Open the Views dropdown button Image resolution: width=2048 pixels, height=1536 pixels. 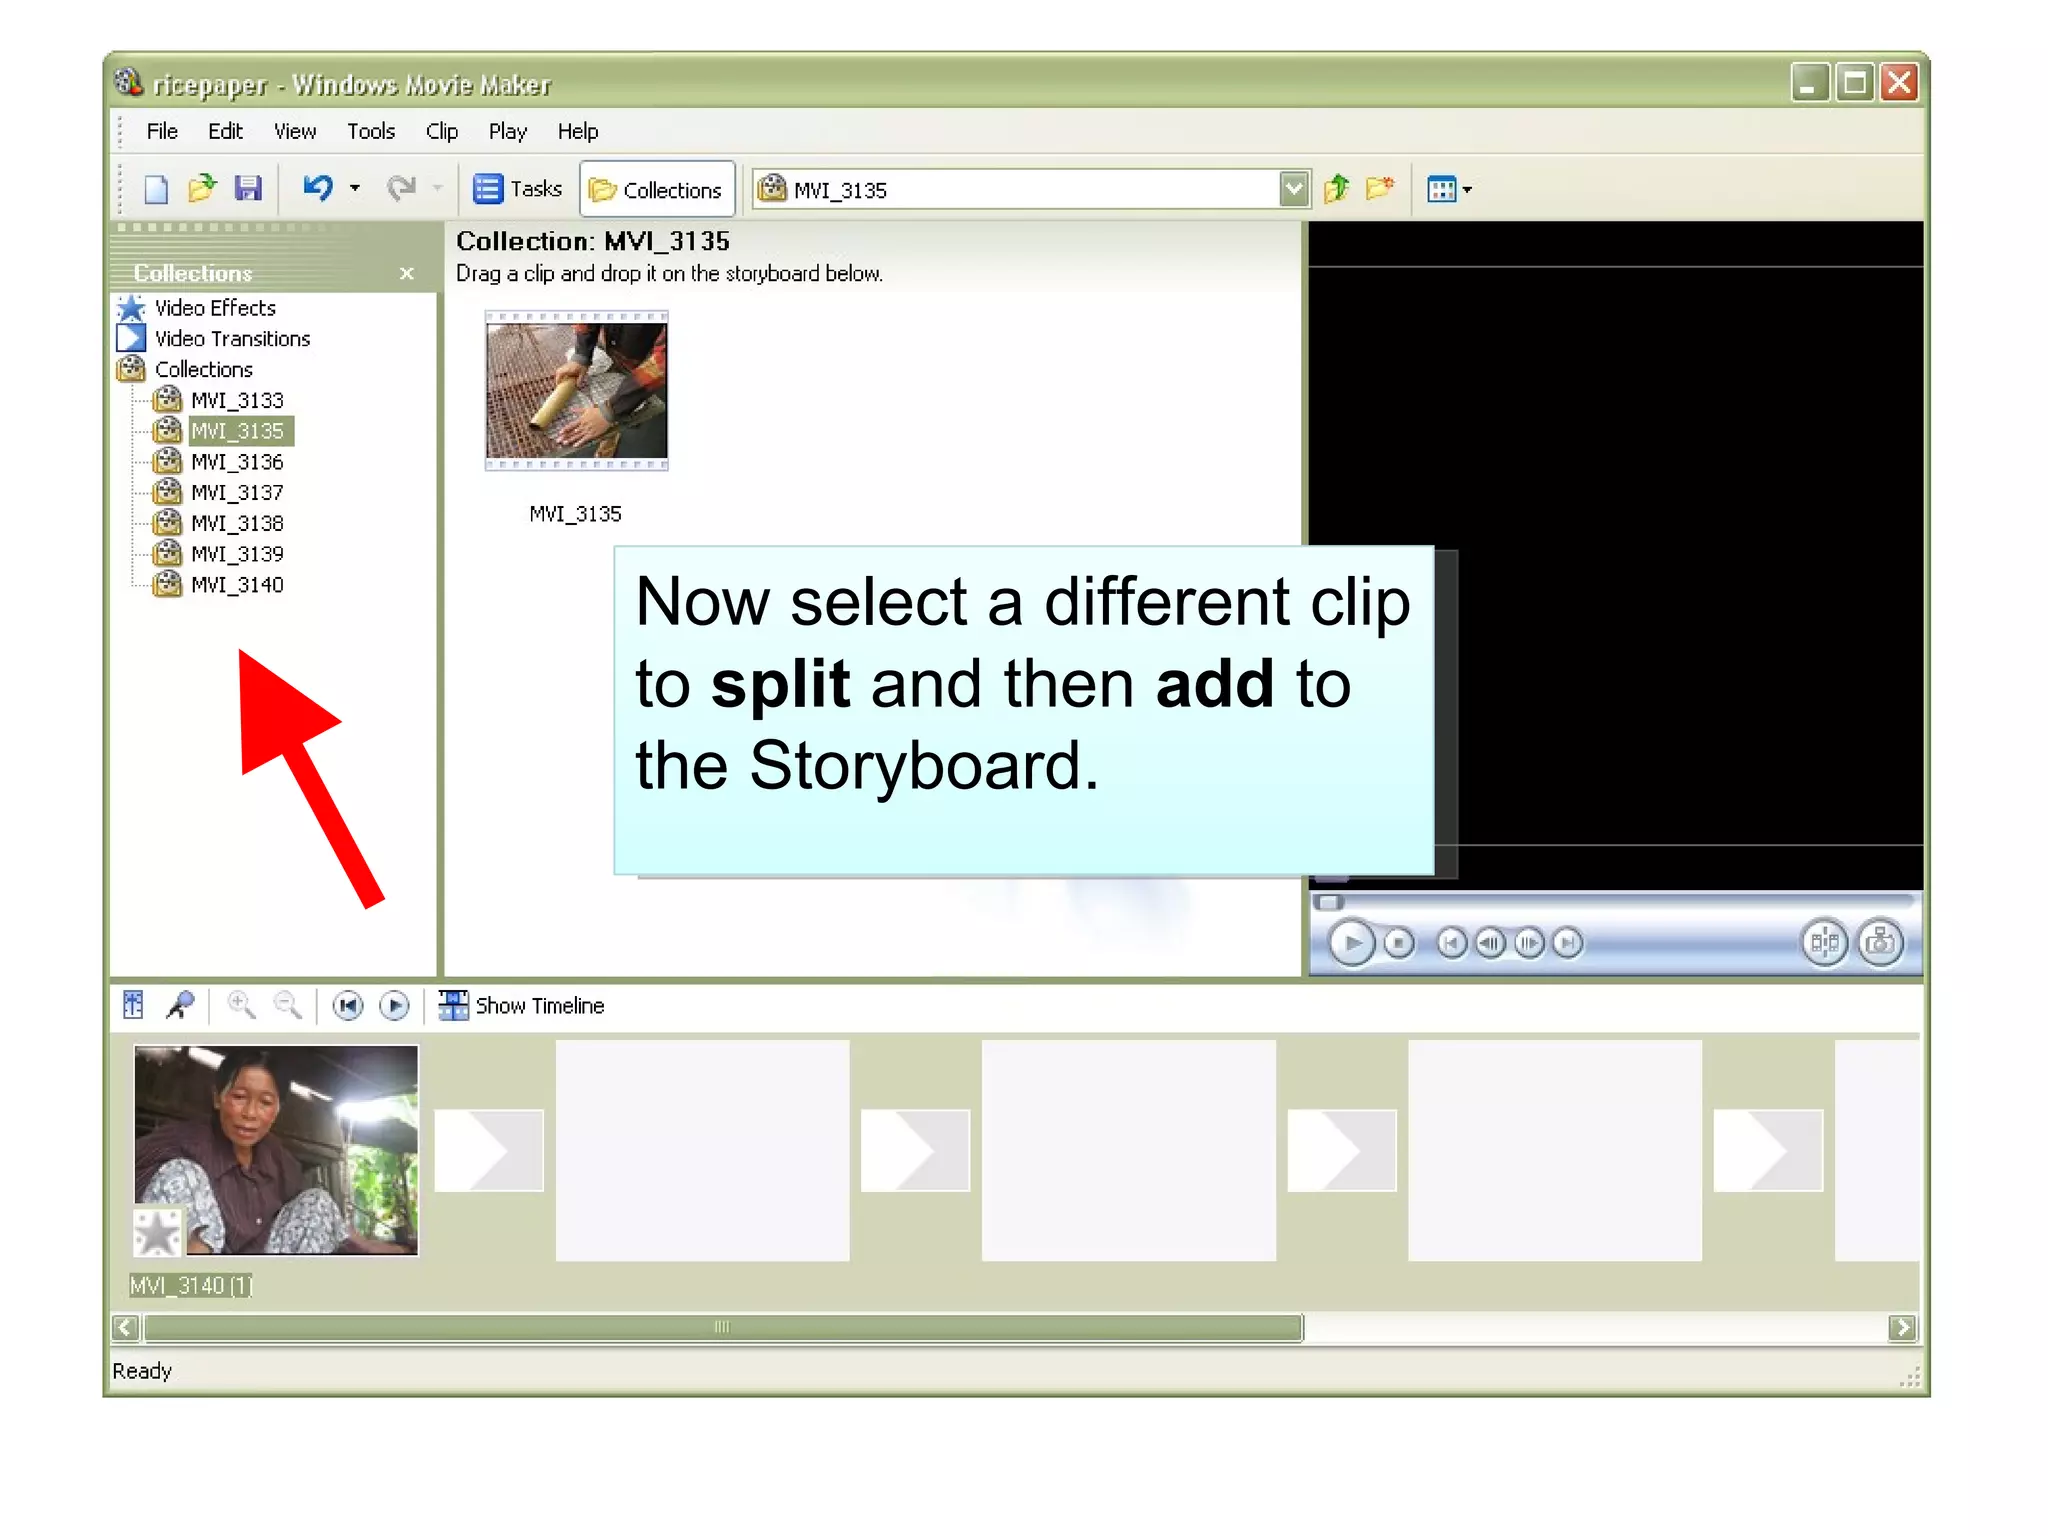[x=1449, y=189]
